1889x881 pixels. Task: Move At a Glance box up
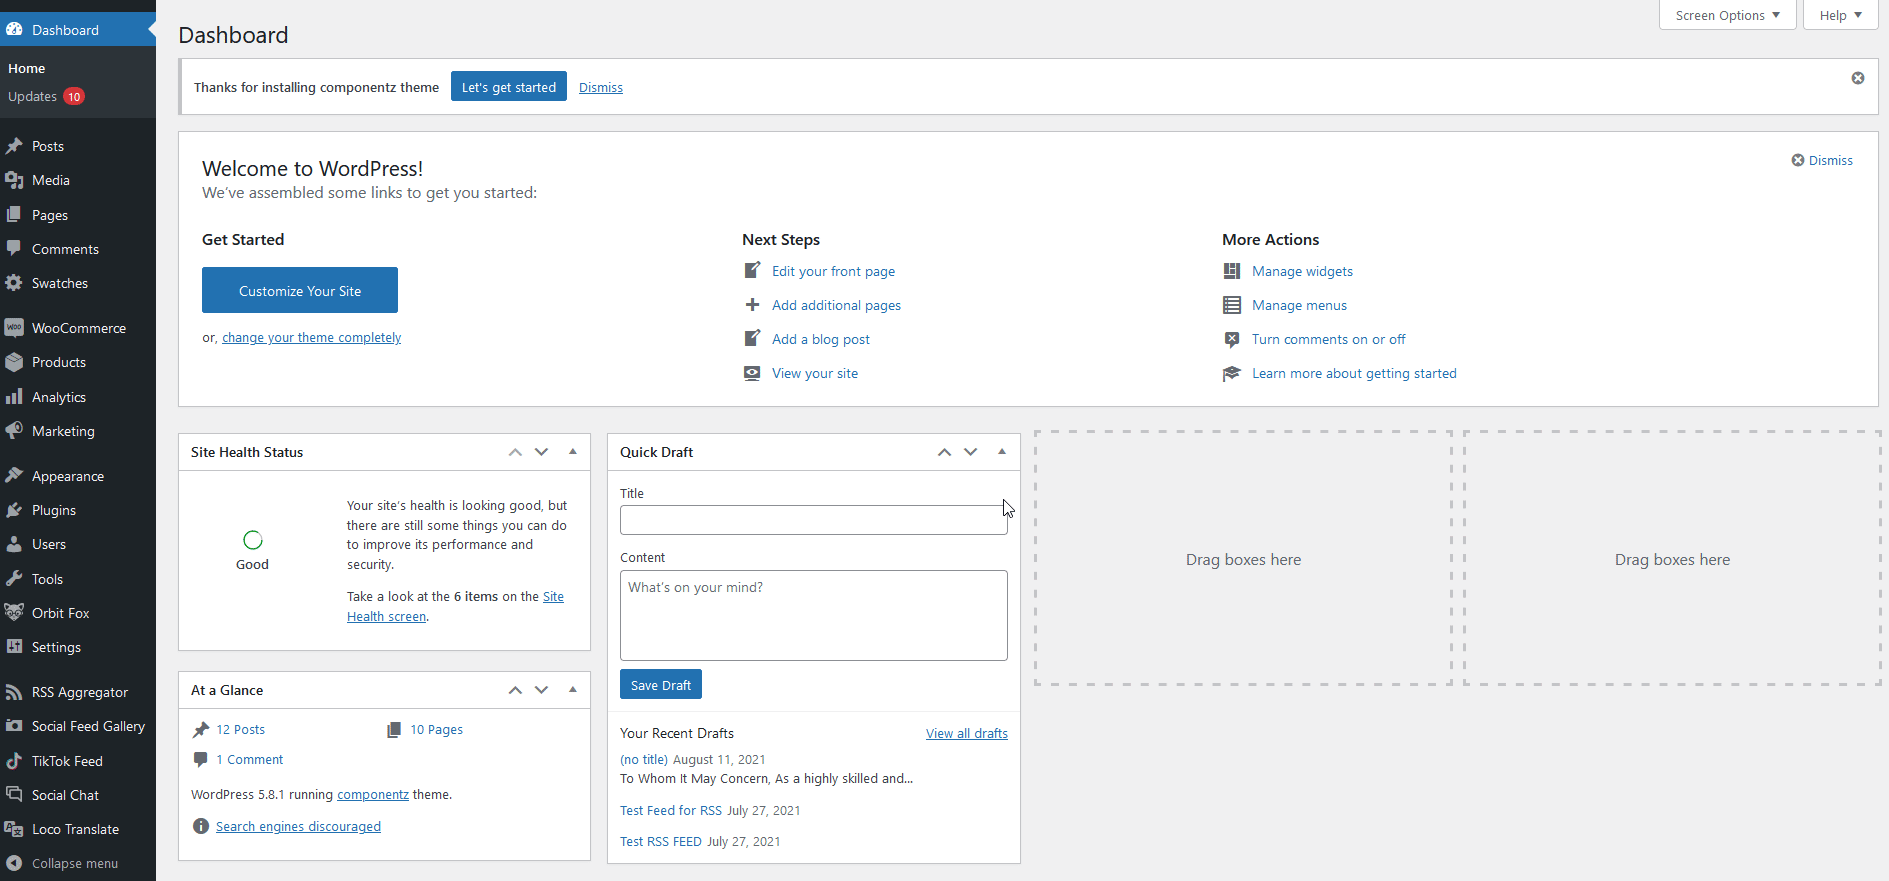(x=515, y=690)
